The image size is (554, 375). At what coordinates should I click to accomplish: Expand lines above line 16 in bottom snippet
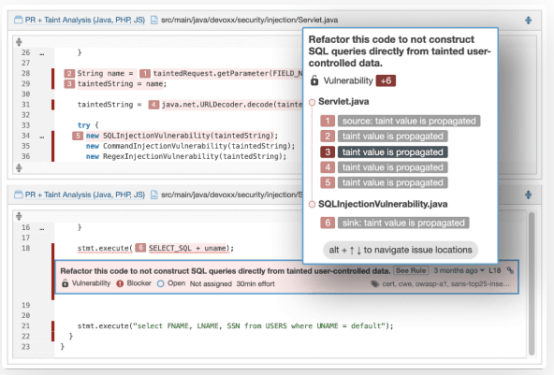pos(19,216)
